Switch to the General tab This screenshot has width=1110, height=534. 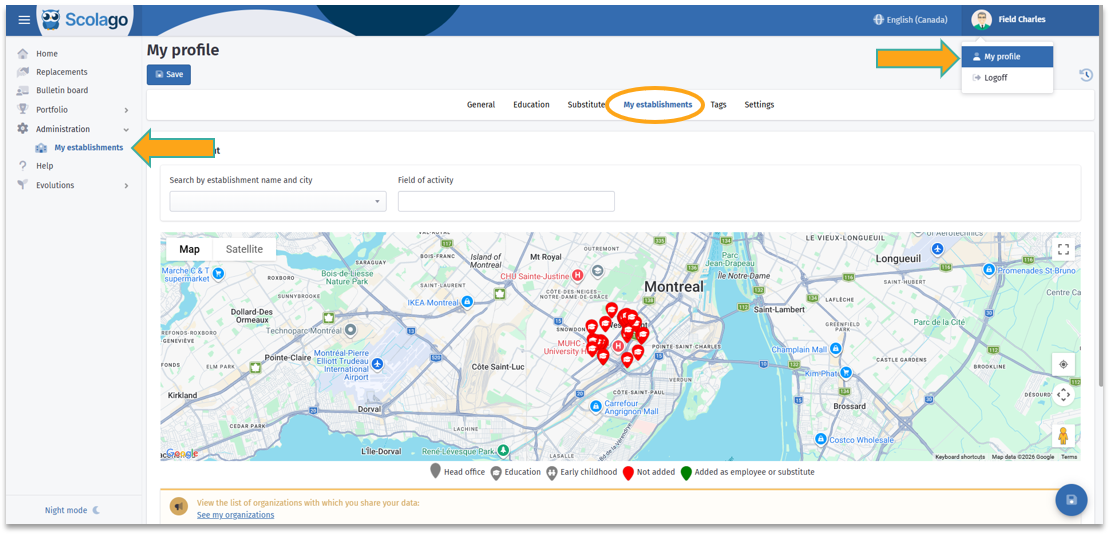(x=481, y=105)
